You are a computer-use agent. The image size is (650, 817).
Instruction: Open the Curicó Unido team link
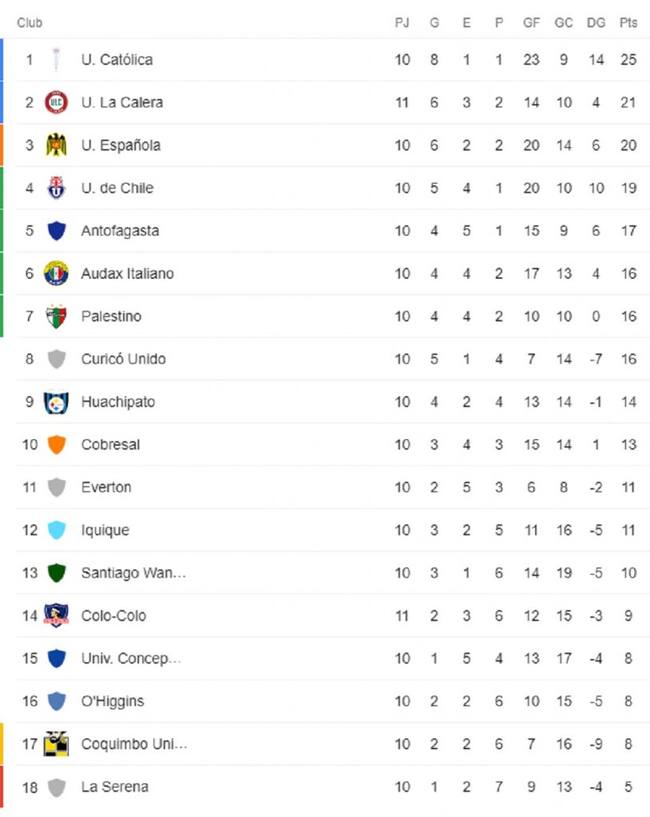(x=124, y=358)
